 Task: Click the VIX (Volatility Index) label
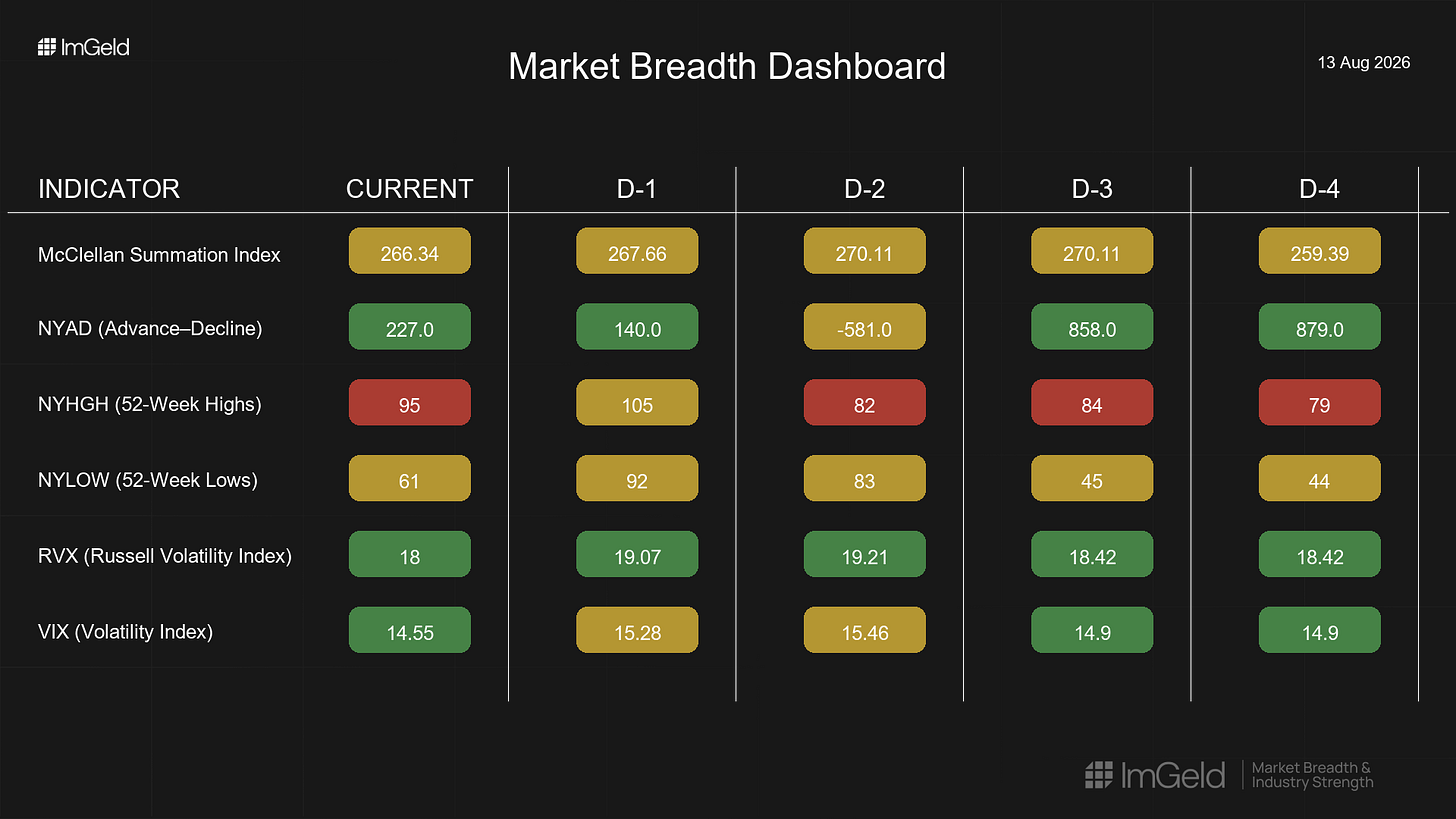point(125,631)
